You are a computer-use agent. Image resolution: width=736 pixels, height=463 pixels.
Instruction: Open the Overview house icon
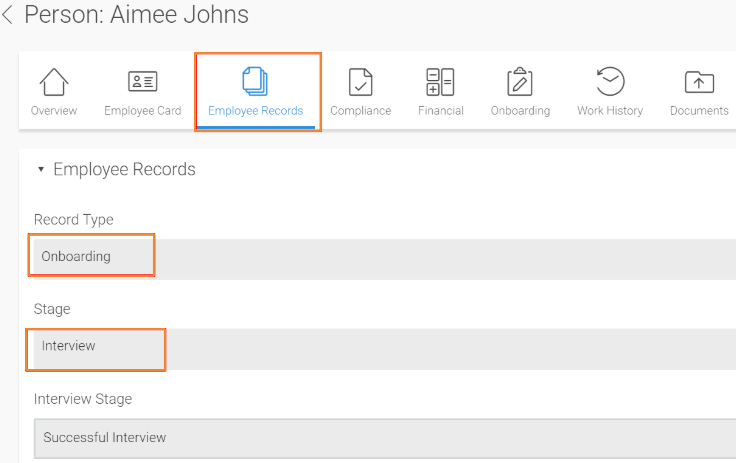[x=54, y=82]
